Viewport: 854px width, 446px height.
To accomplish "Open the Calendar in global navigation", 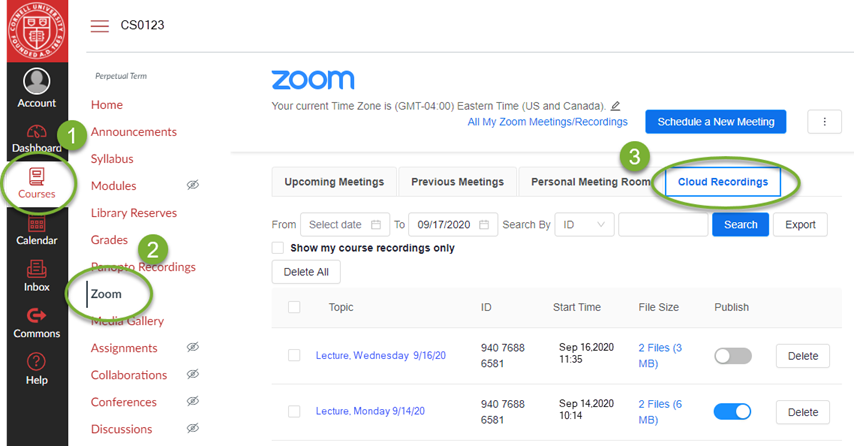I will (36, 230).
